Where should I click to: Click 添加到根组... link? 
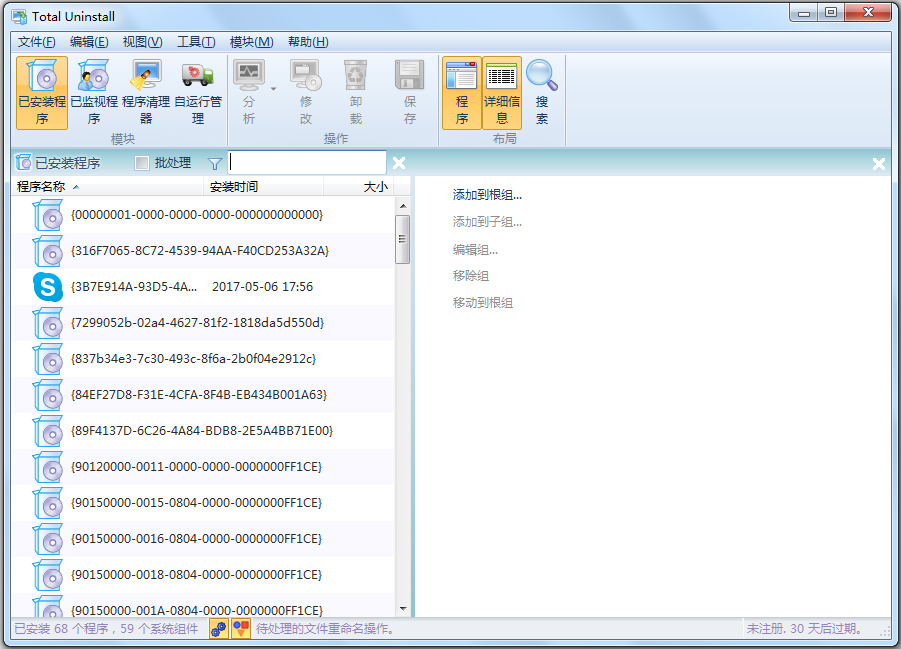pos(487,195)
